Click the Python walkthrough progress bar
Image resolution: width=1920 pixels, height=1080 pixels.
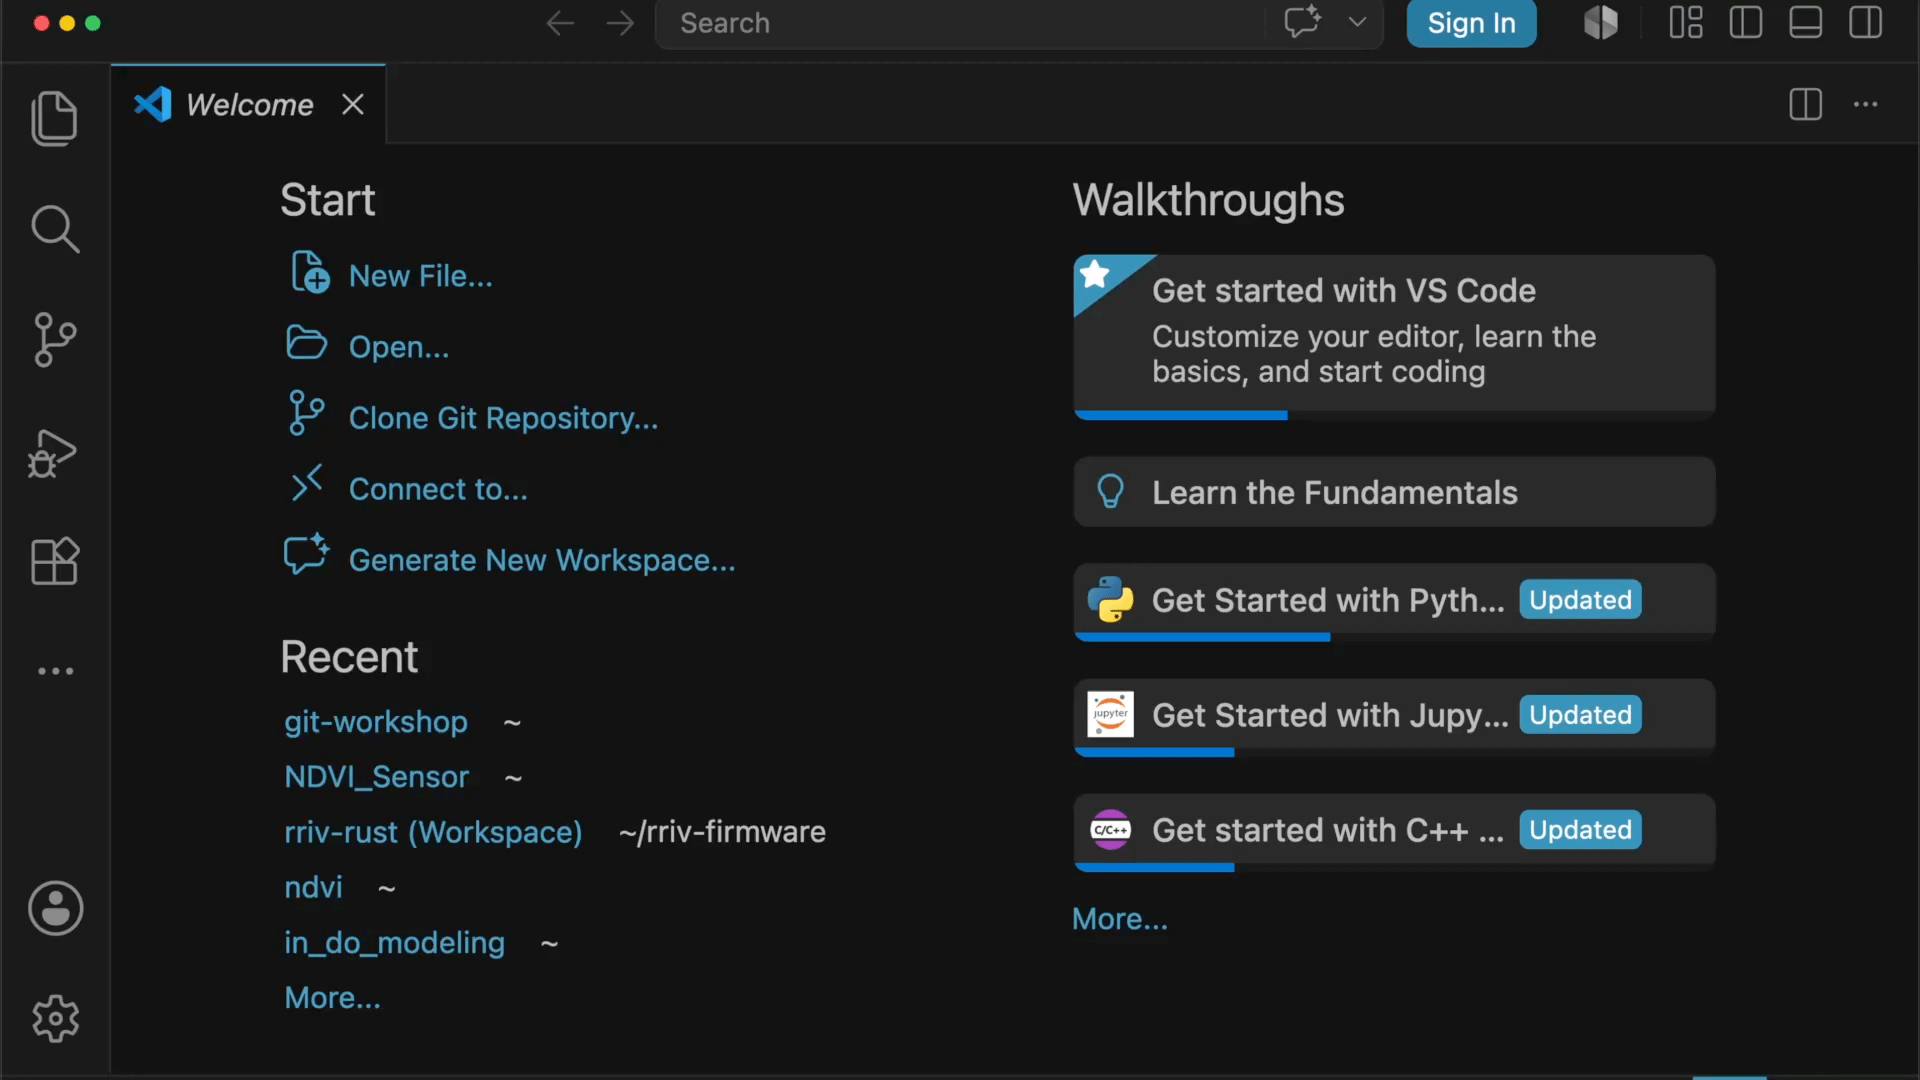pyautogui.click(x=1394, y=637)
